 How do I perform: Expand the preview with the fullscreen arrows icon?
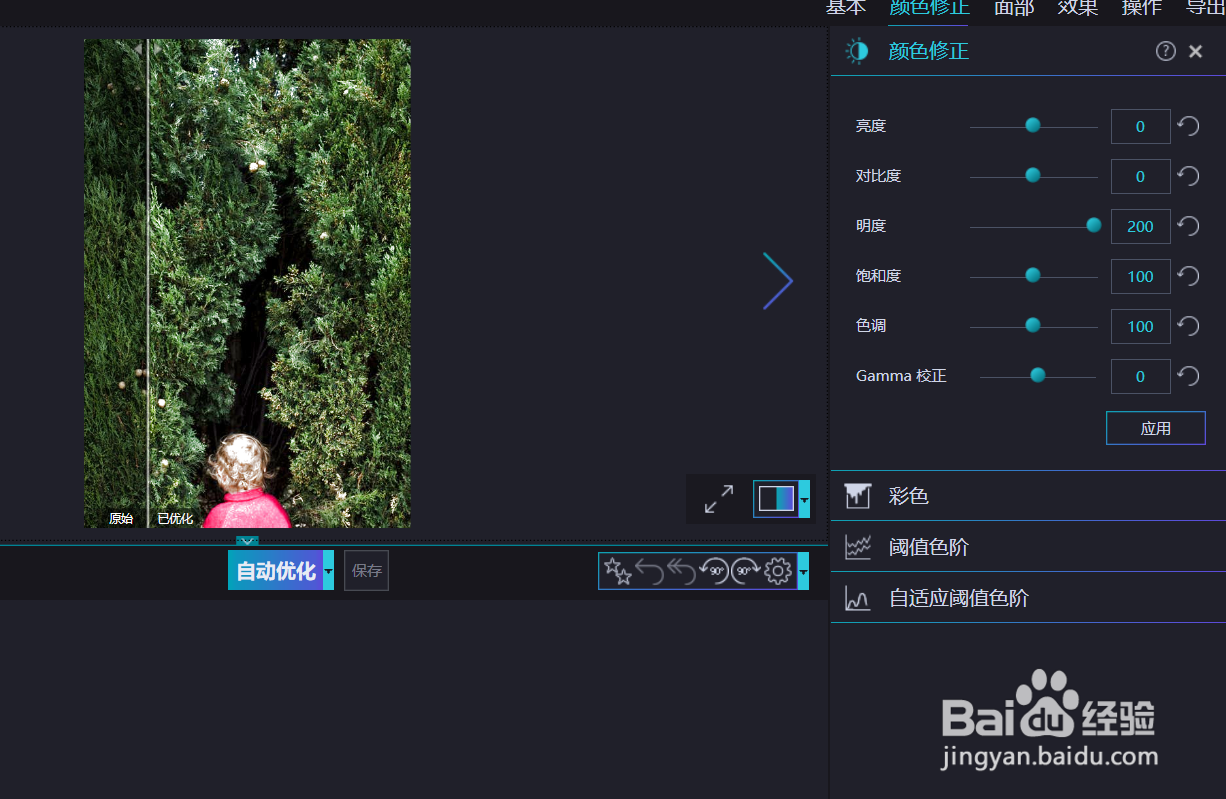(717, 498)
